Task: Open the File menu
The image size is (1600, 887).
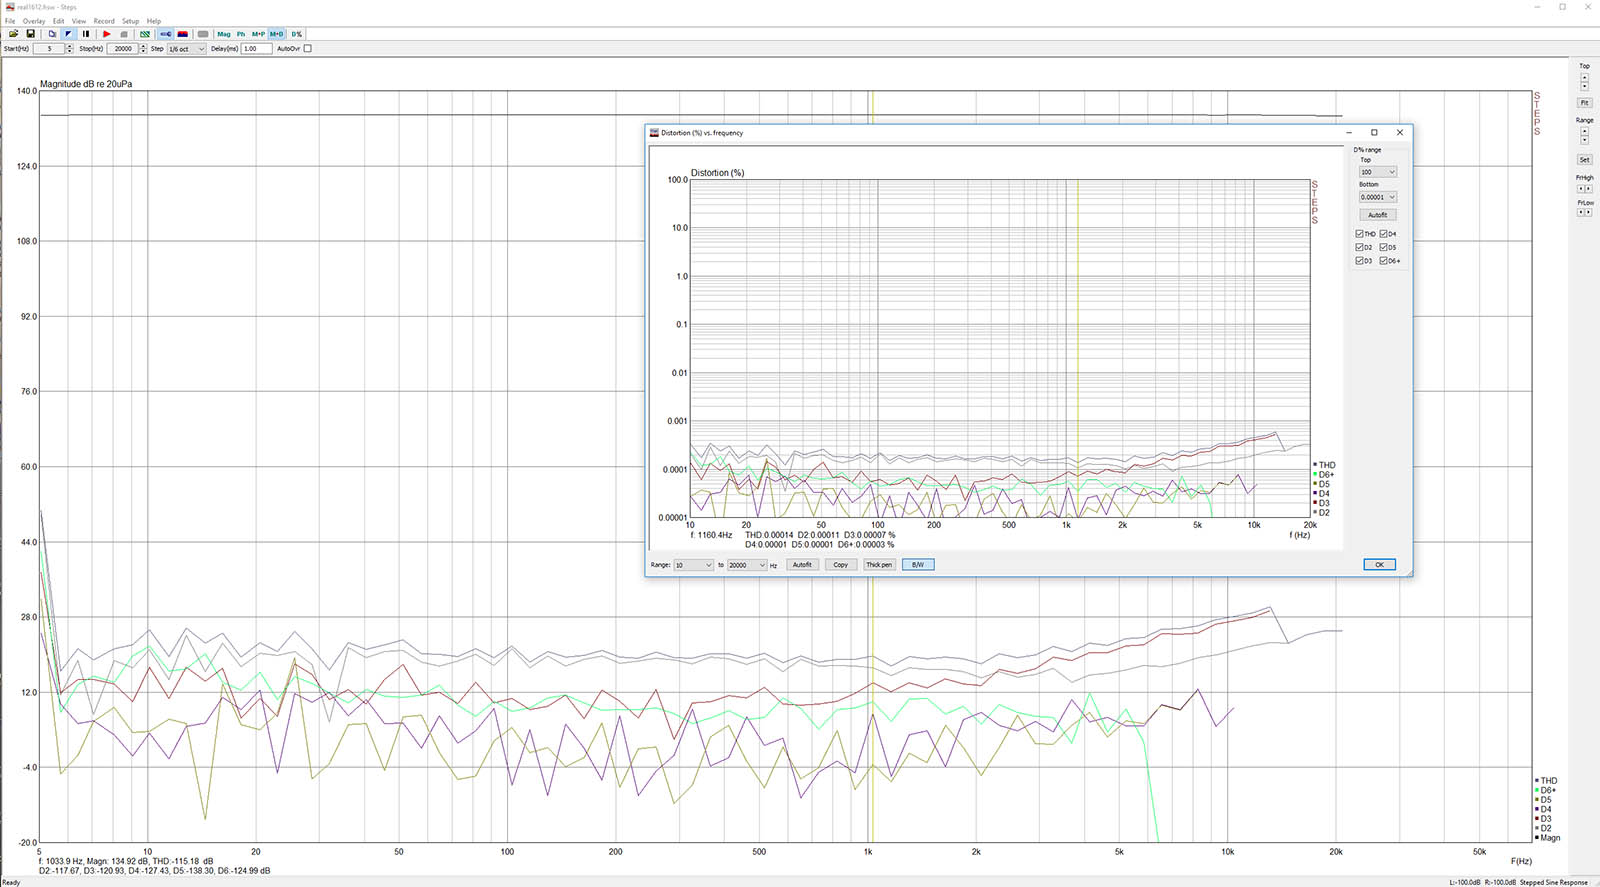Action: pos(10,21)
